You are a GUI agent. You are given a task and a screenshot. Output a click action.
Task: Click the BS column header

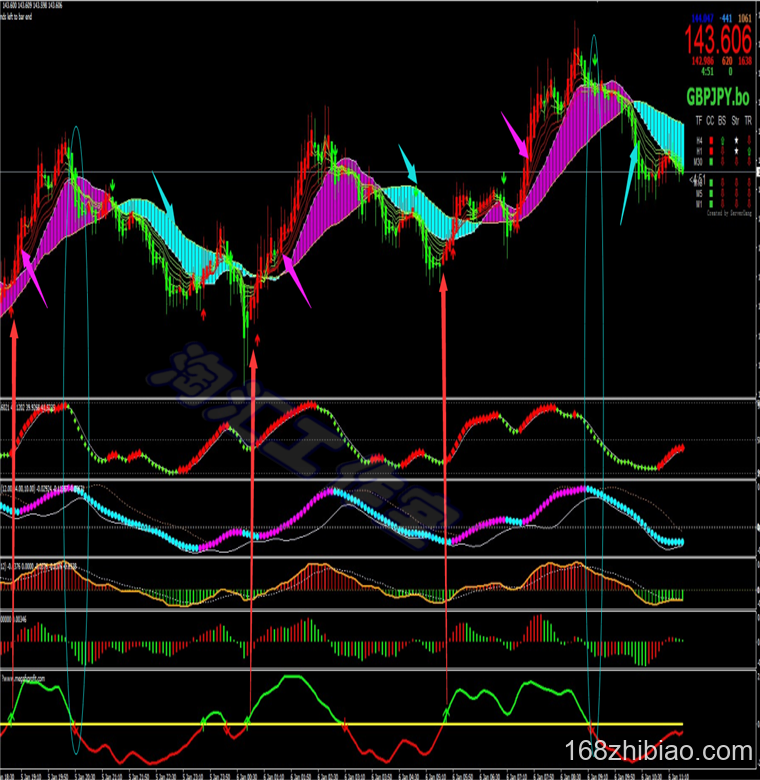point(722,120)
